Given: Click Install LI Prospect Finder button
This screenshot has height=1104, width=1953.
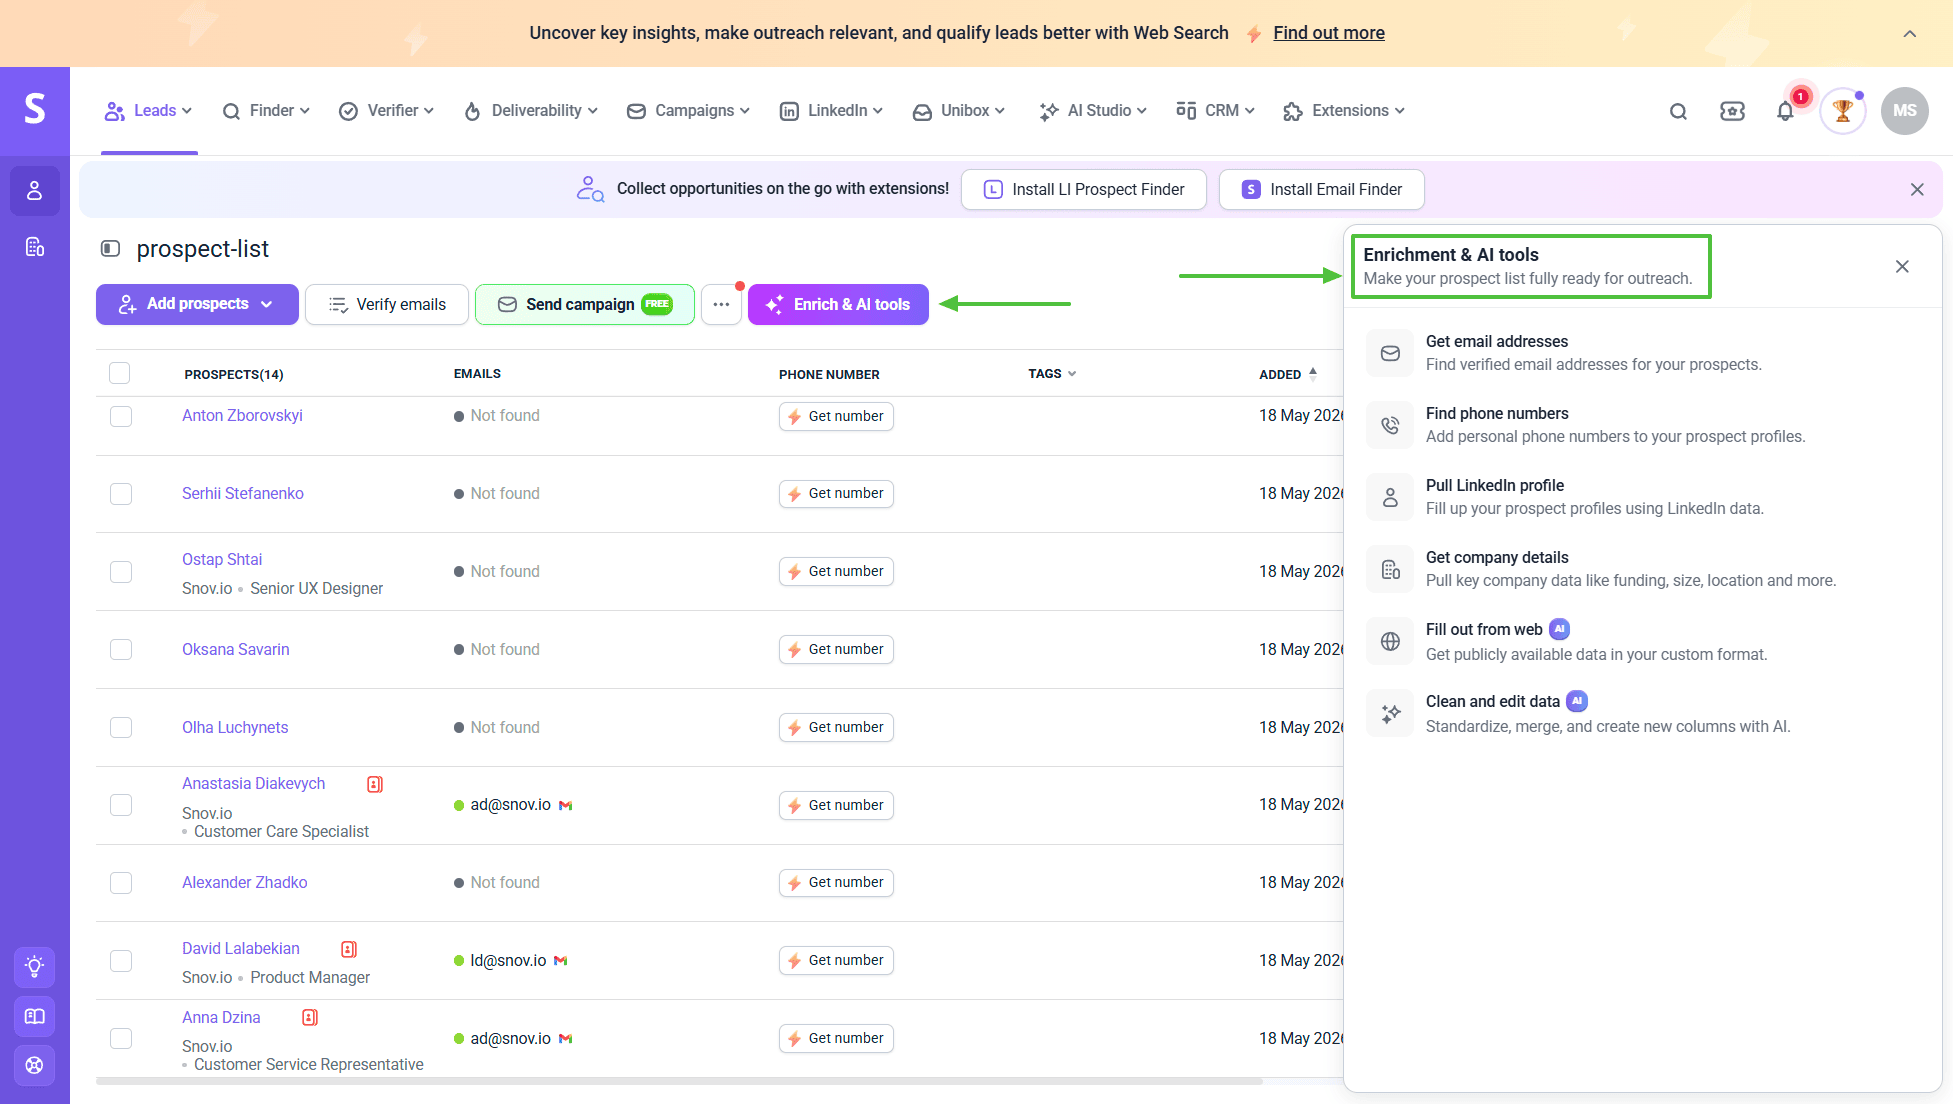Looking at the screenshot, I should click(x=1084, y=190).
